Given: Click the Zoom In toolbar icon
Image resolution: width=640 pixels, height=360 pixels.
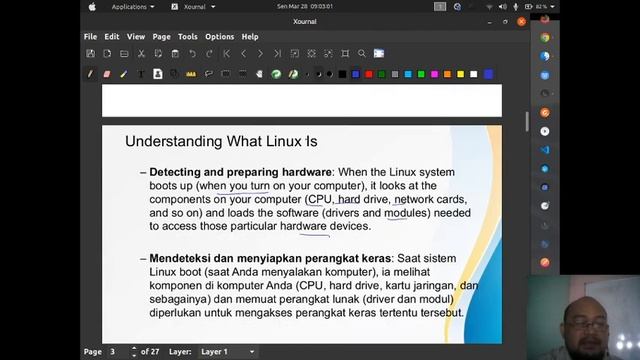Looking at the screenshot, I should point(328,53).
